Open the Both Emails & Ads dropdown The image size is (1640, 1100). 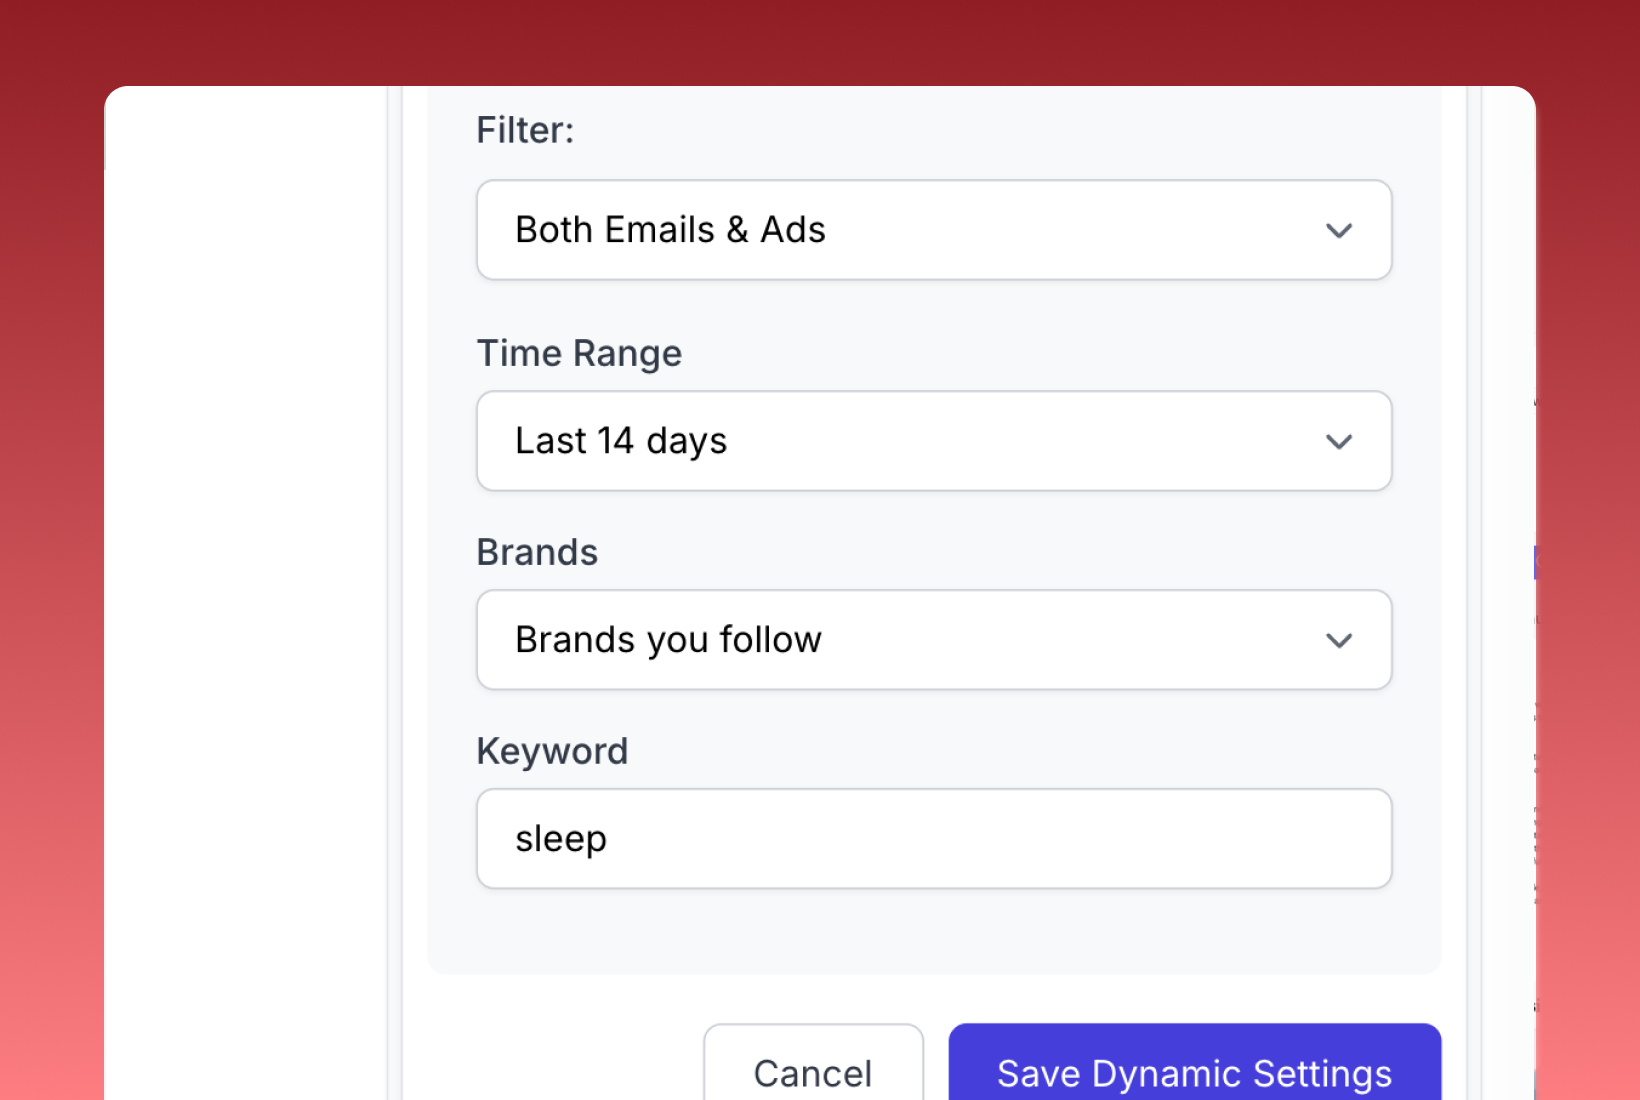(934, 230)
